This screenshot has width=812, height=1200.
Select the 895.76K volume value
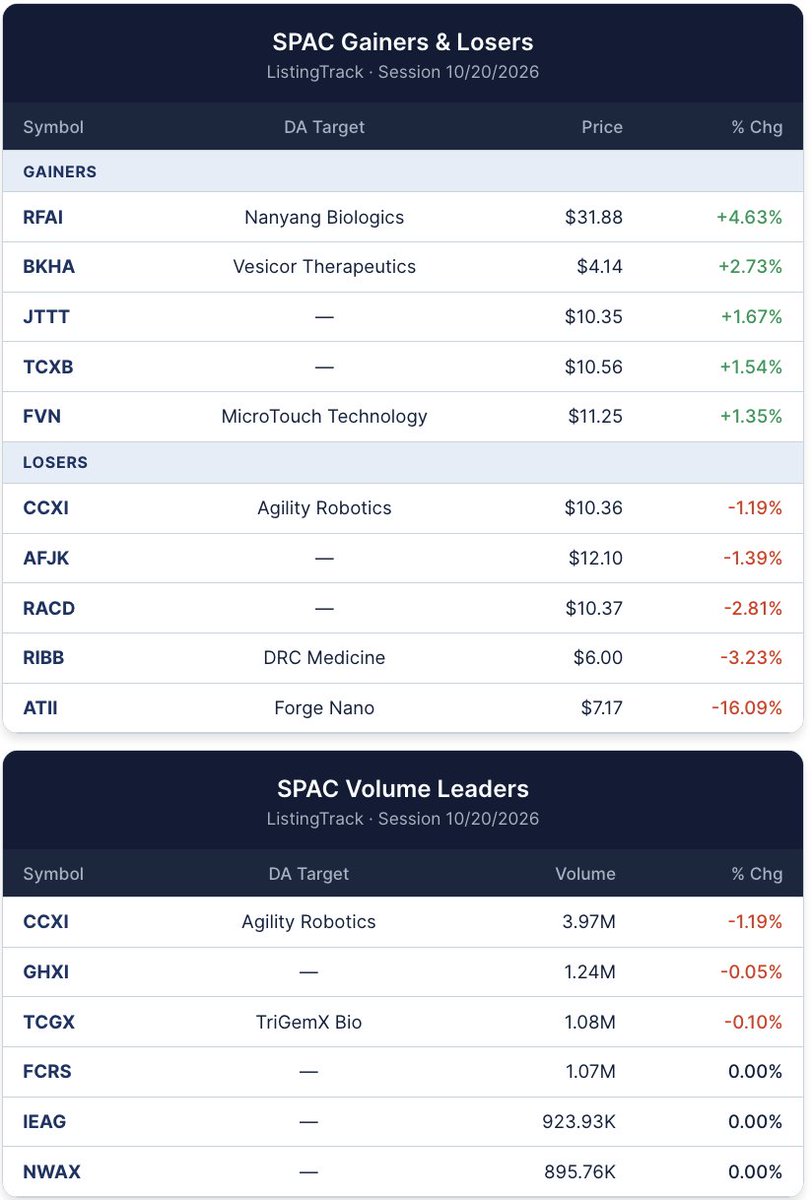pyautogui.click(x=579, y=1172)
